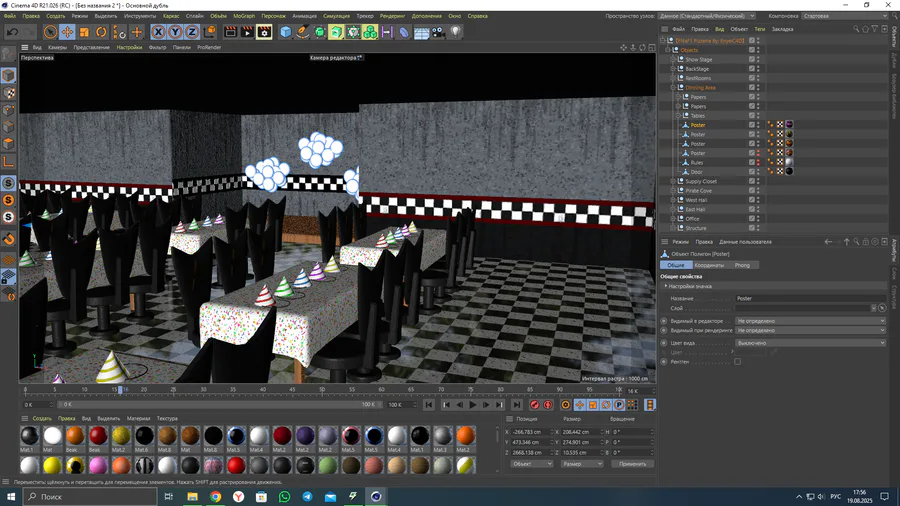The image size is (900, 506).
Task: Toggle the Y axis lock
Action: click(175, 32)
